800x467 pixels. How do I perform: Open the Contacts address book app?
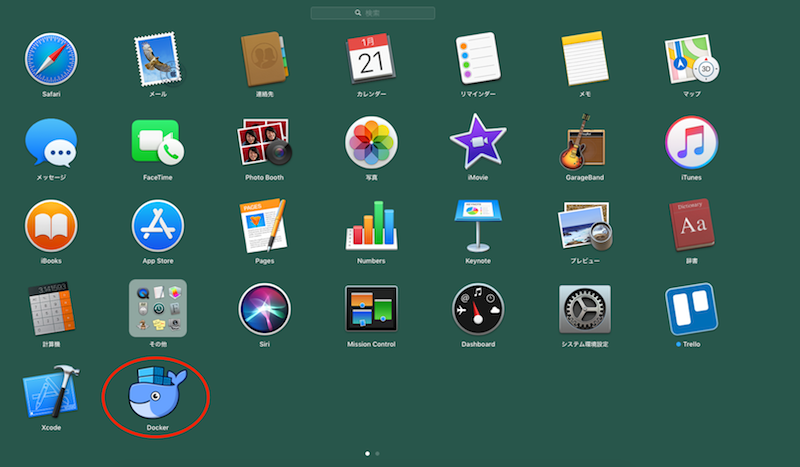click(x=264, y=59)
